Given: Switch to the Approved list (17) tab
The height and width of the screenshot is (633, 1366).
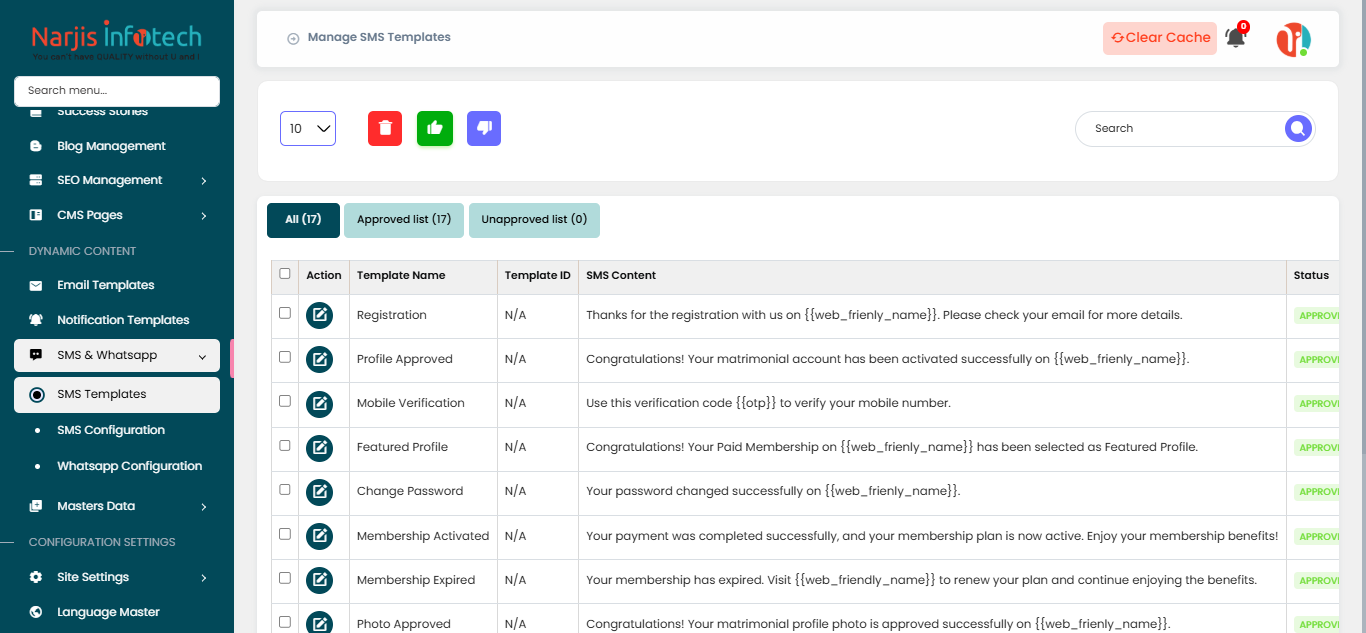Looking at the screenshot, I should coord(404,220).
